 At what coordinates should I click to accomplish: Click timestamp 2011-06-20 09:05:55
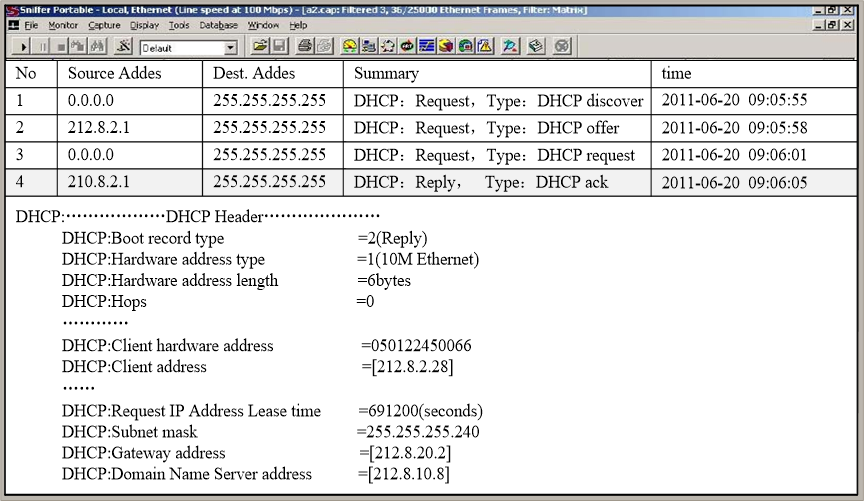tap(734, 100)
